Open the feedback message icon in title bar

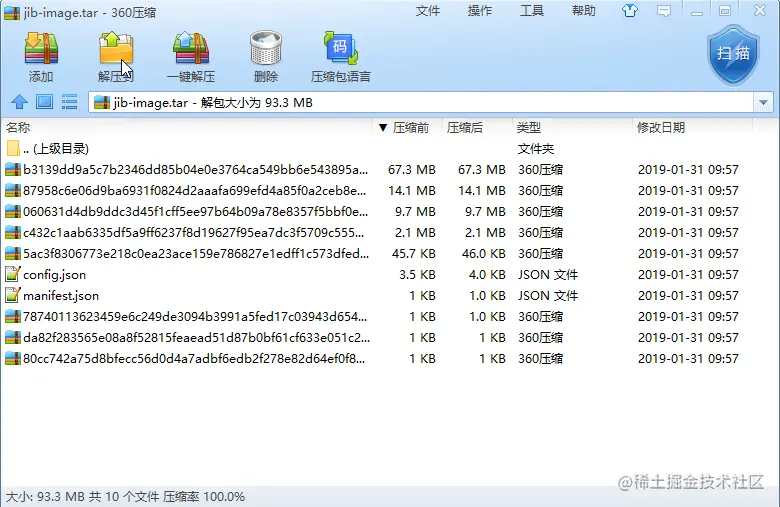click(664, 11)
